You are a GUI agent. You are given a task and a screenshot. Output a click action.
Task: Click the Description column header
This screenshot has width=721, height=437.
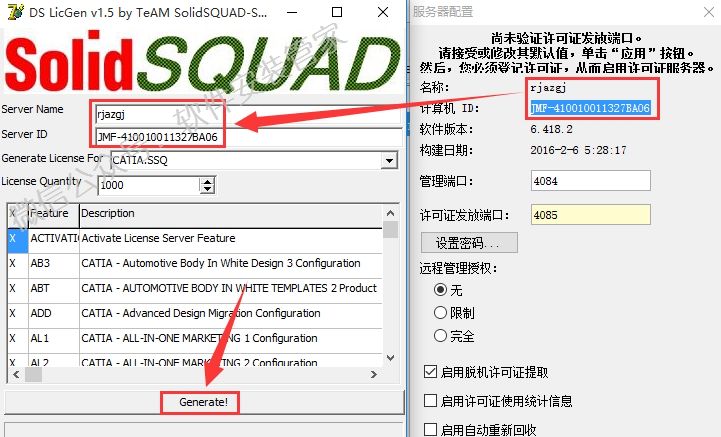click(x=231, y=214)
